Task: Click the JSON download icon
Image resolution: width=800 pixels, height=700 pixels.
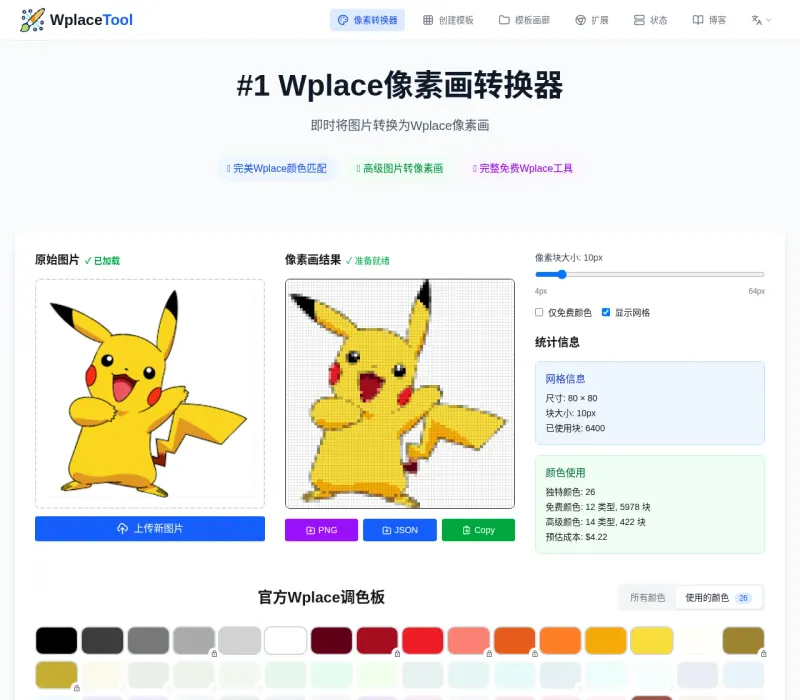Action: [x=387, y=531]
